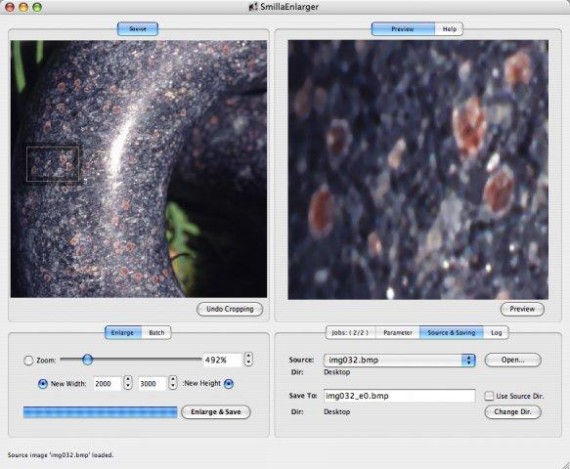Click the crop selection rectangle on source image
570x469 pixels.
tap(52, 164)
